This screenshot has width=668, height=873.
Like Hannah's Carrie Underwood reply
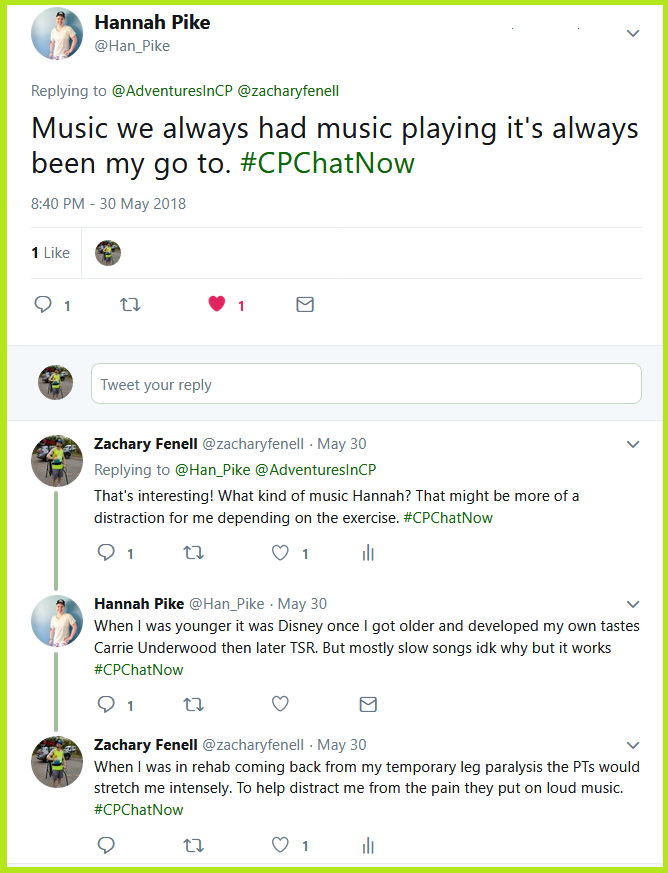pyautogui.click(x=281, y=704)
